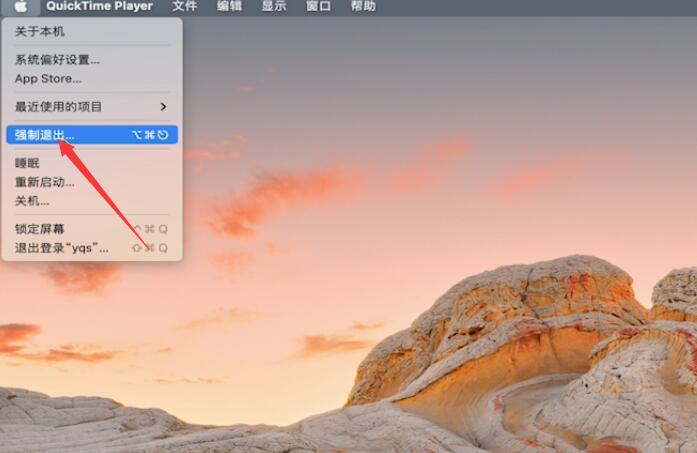Select 锁定屏幕 in the Apple menu
The width and height of the screenshot is (697, 453).
40,229
